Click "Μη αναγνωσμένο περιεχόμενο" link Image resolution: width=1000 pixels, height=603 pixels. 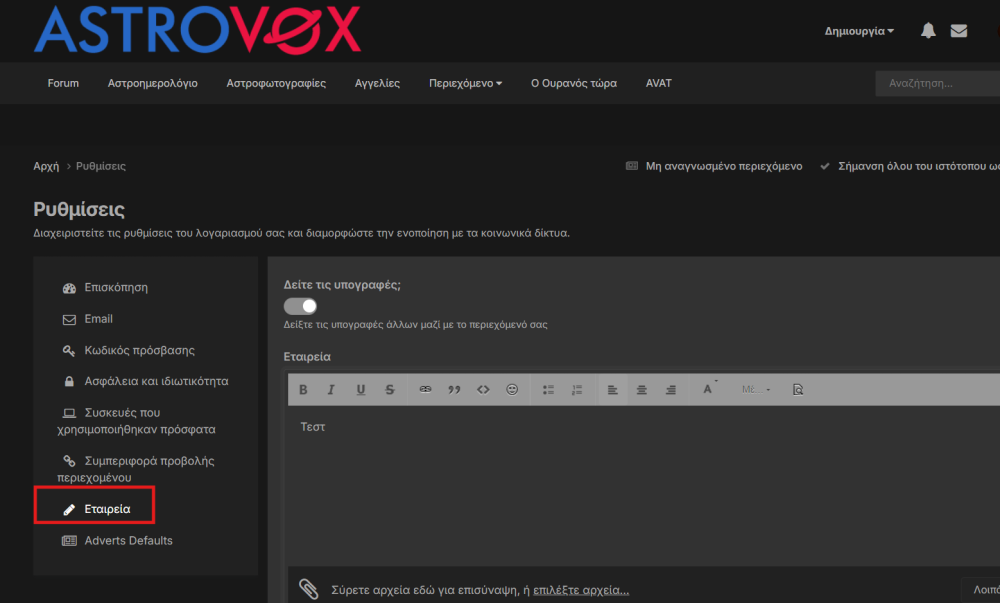(723, 166)
